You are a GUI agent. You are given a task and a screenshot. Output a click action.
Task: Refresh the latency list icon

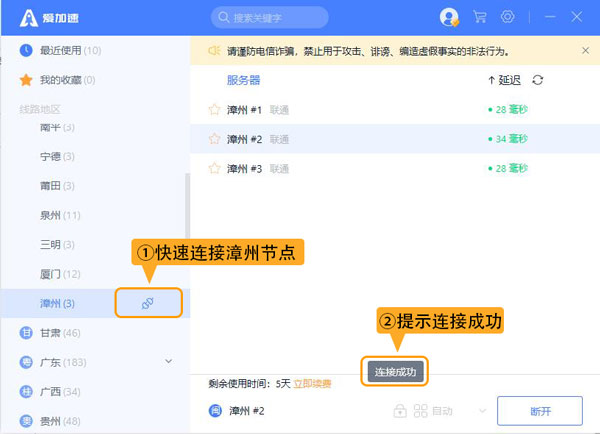(538, 80)
